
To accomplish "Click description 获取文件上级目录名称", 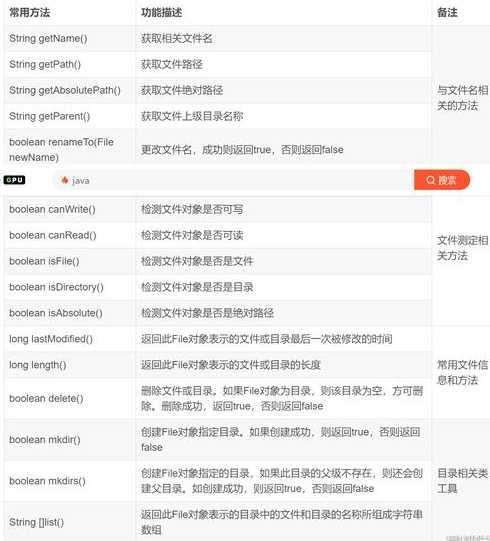I will click(x=192, y=116).
